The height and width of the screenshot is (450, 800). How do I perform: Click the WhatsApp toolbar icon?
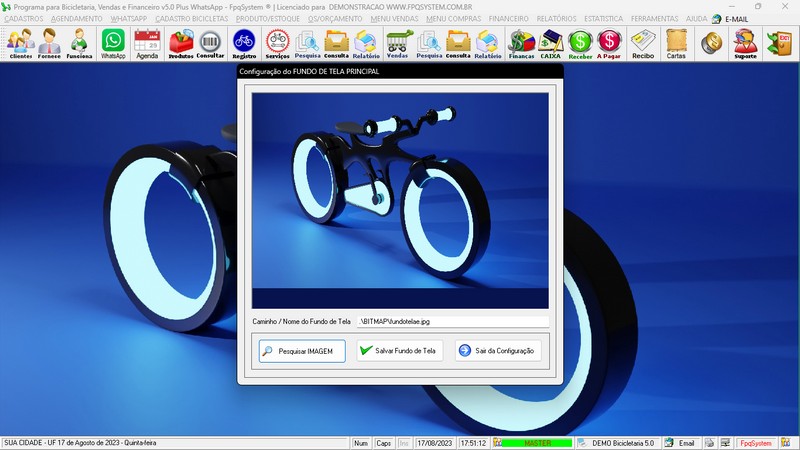(x=114, y=44)
